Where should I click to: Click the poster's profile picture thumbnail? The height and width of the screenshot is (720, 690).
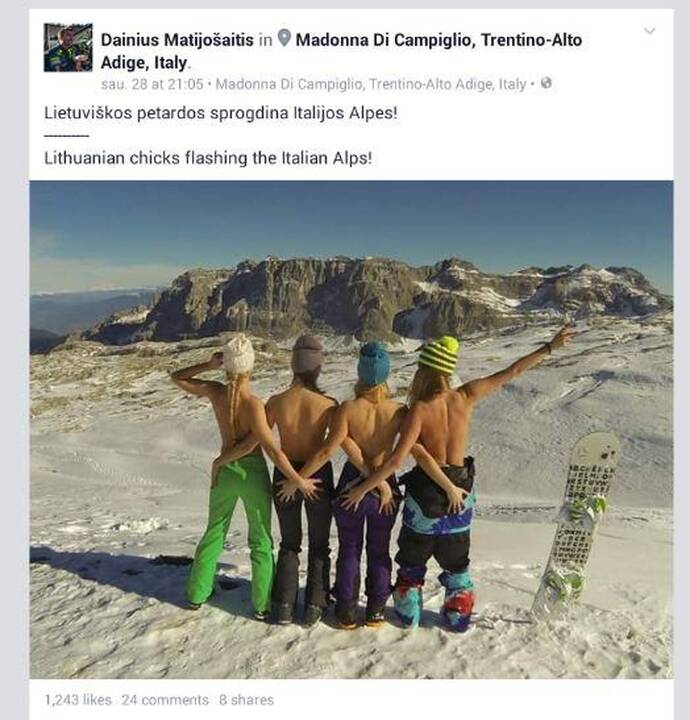point(68,47)
